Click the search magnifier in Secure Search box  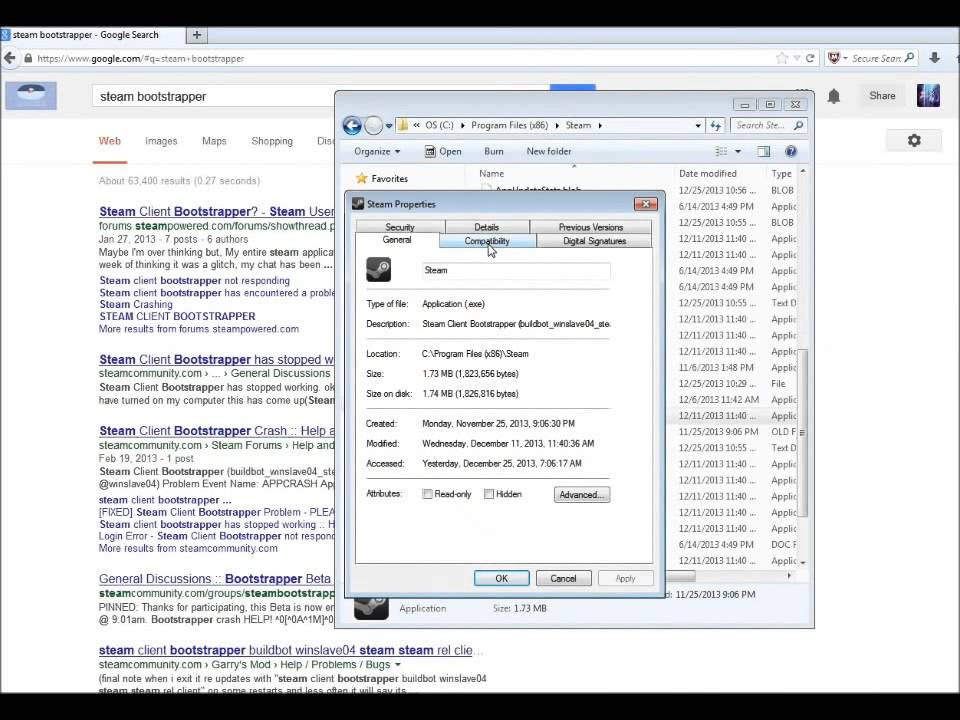[909, 58]
